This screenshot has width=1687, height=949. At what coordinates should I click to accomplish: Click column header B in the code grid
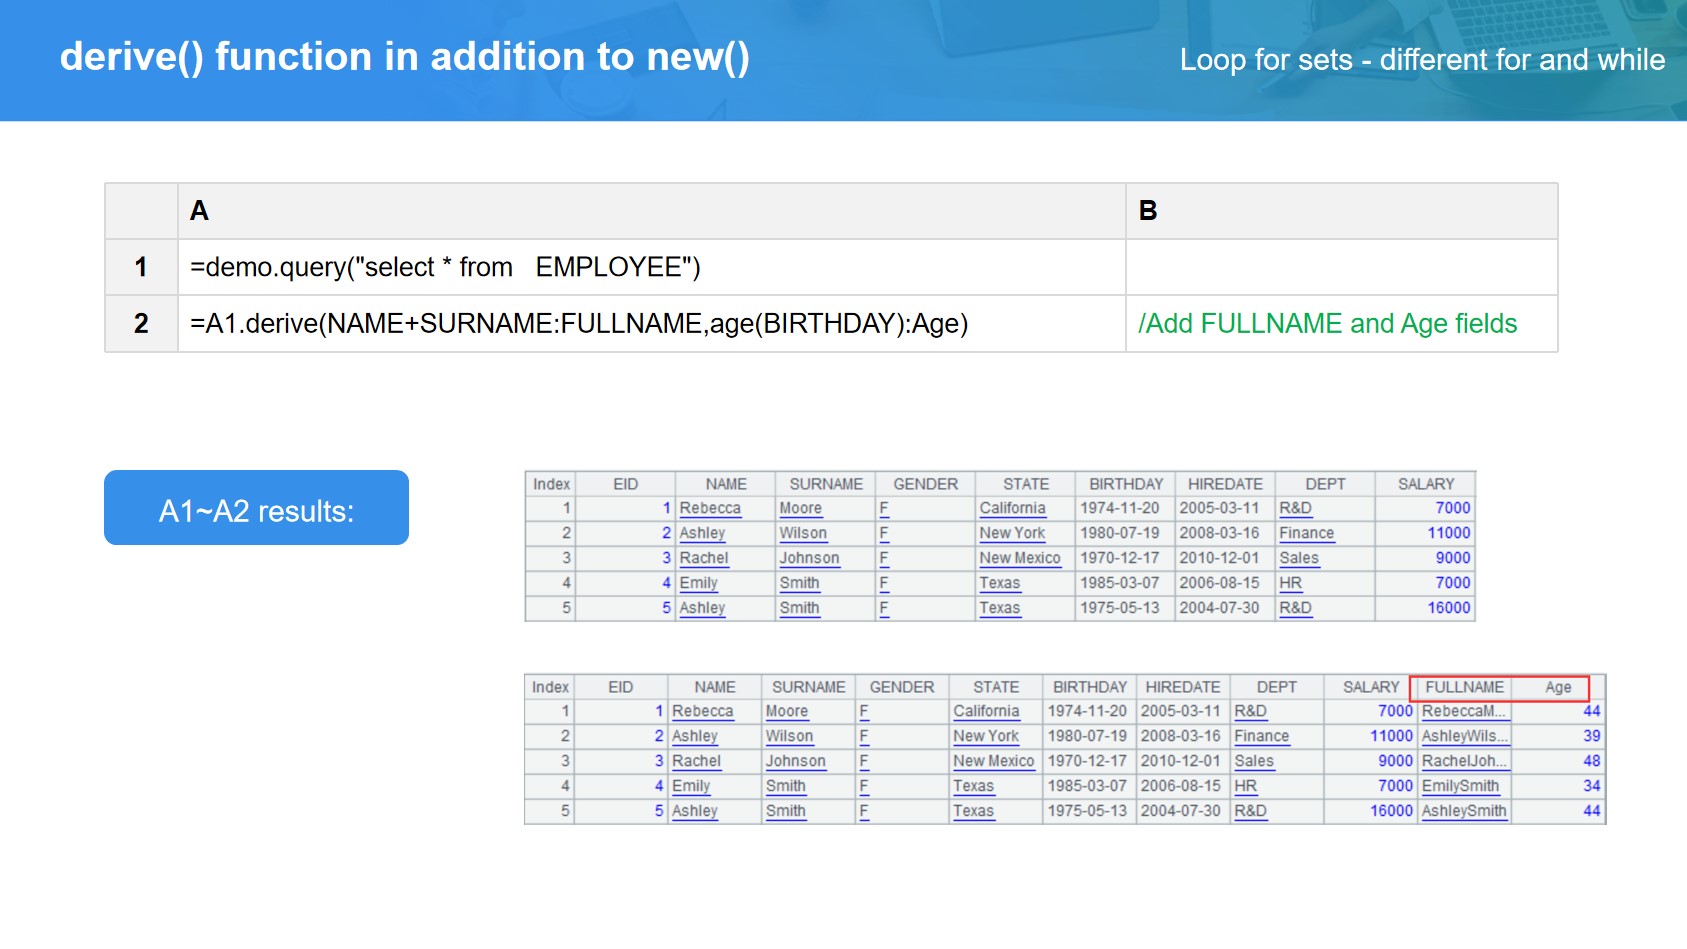[x=1147, y=211]
